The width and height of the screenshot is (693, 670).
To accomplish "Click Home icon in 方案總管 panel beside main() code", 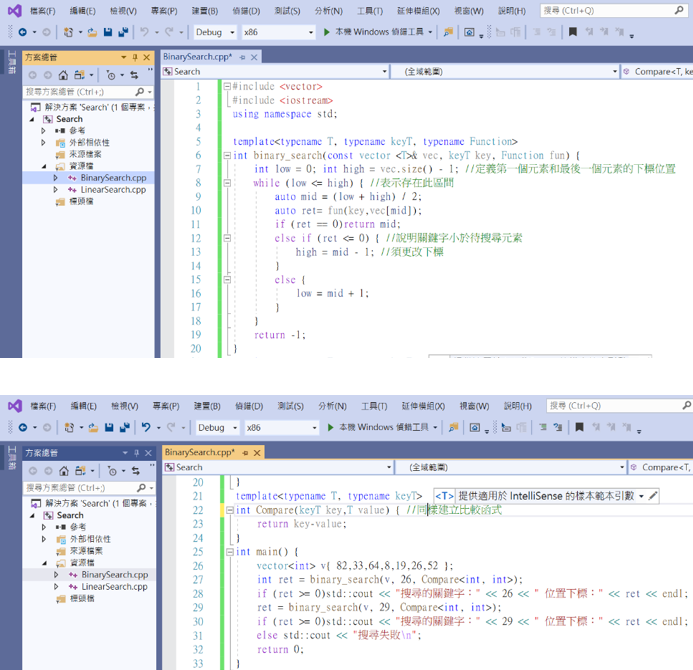I will click(64, 471).
